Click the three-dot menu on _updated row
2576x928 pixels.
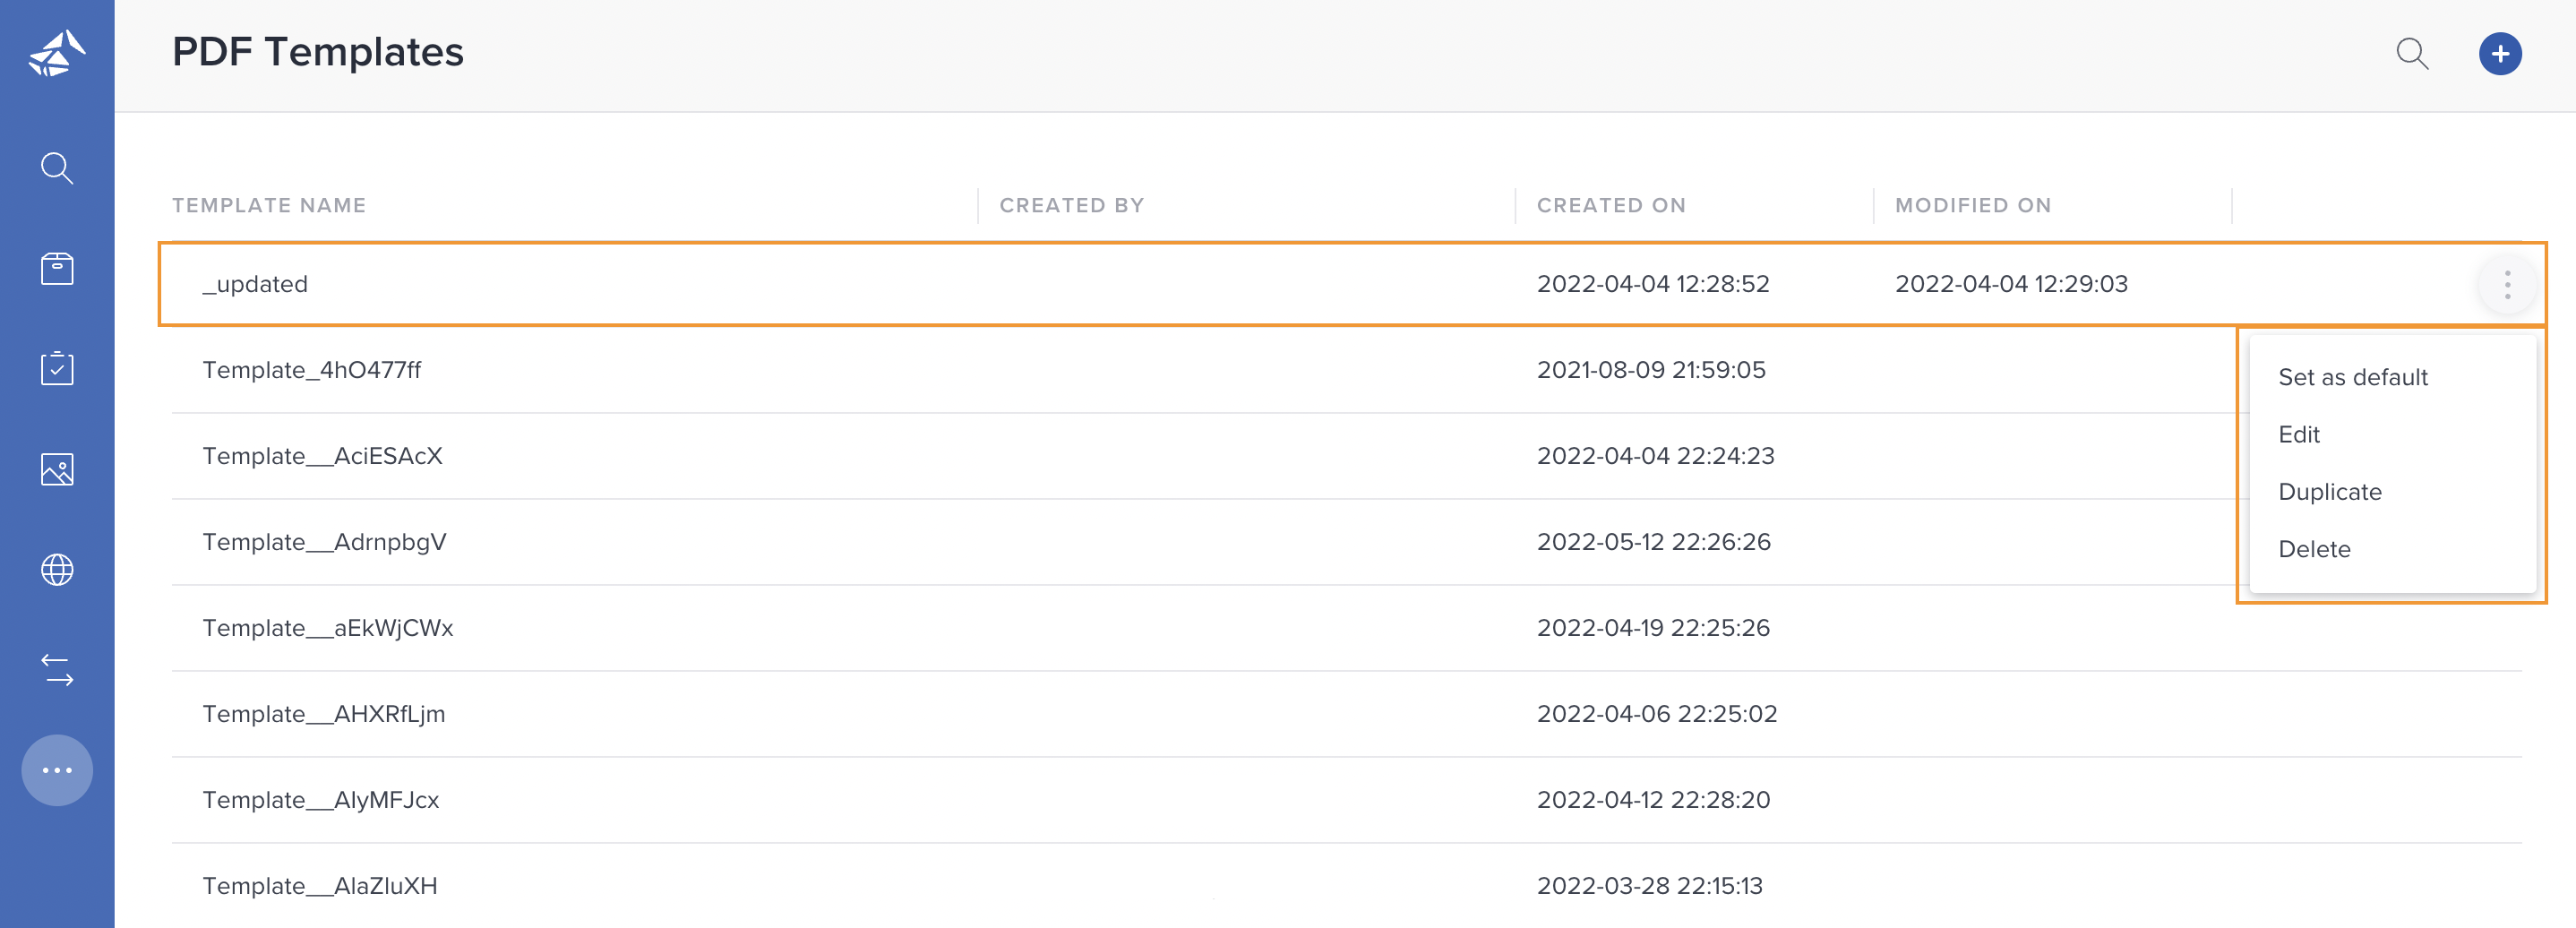click(2506, 284)
